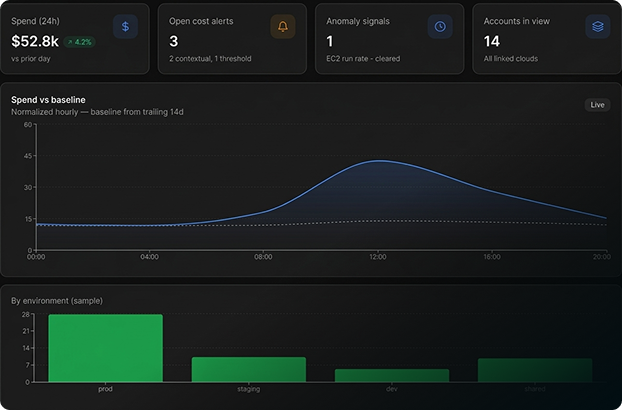Click the 12:00 x-axis label

coord(377,257)
